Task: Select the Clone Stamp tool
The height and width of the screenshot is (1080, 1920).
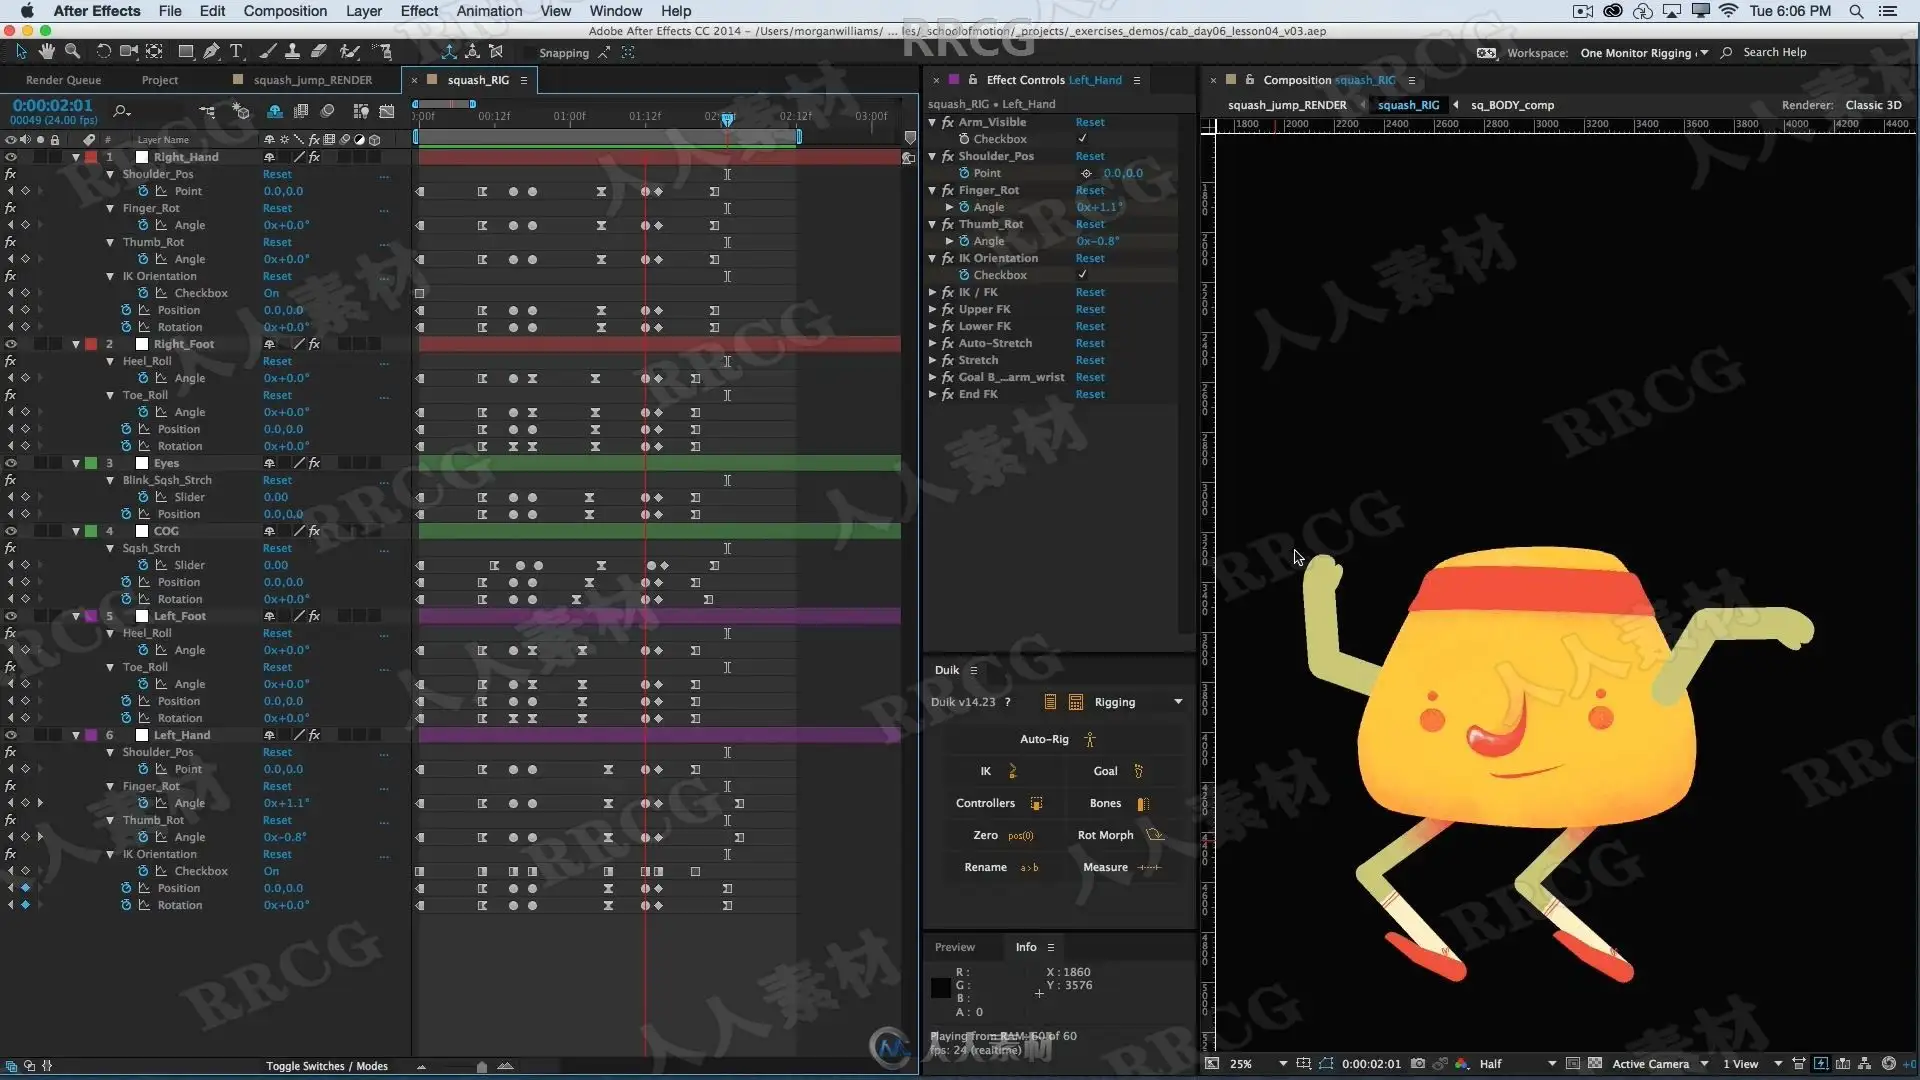Action: [x=292, y=51]
